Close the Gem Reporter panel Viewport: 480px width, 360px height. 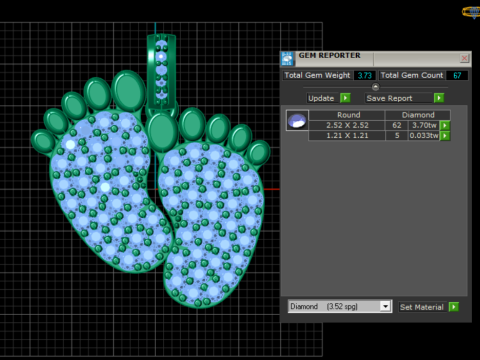pyautogui.click(x=464, y=59)
